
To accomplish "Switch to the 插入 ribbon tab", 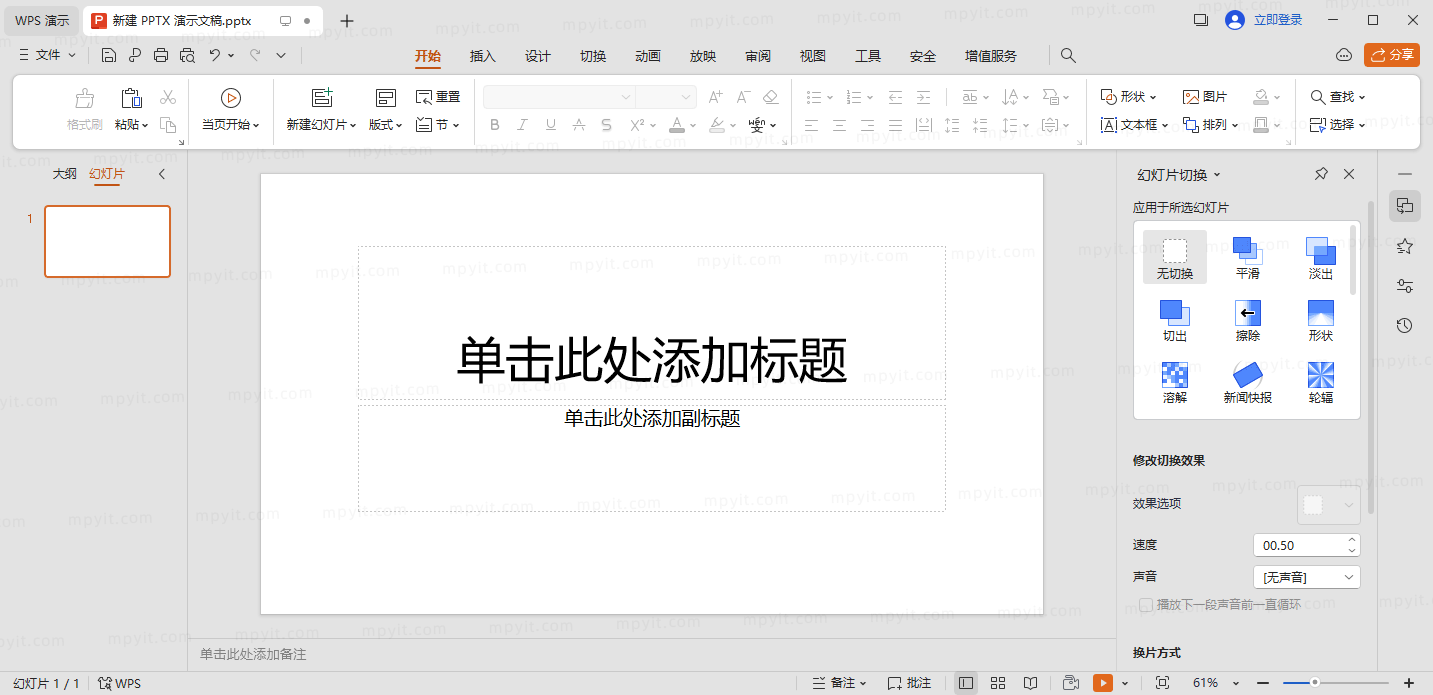I will tap(483, 56).
